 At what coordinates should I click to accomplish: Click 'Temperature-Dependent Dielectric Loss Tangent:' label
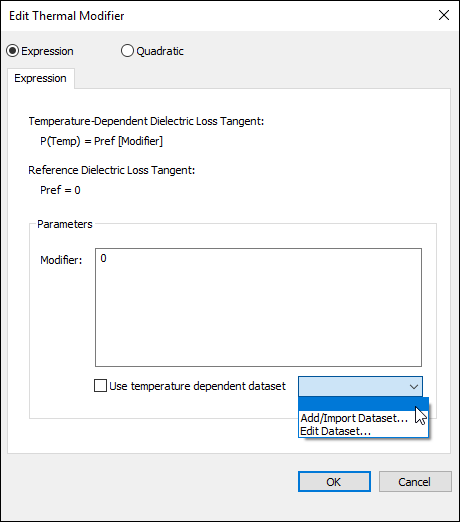coord(146,121)
